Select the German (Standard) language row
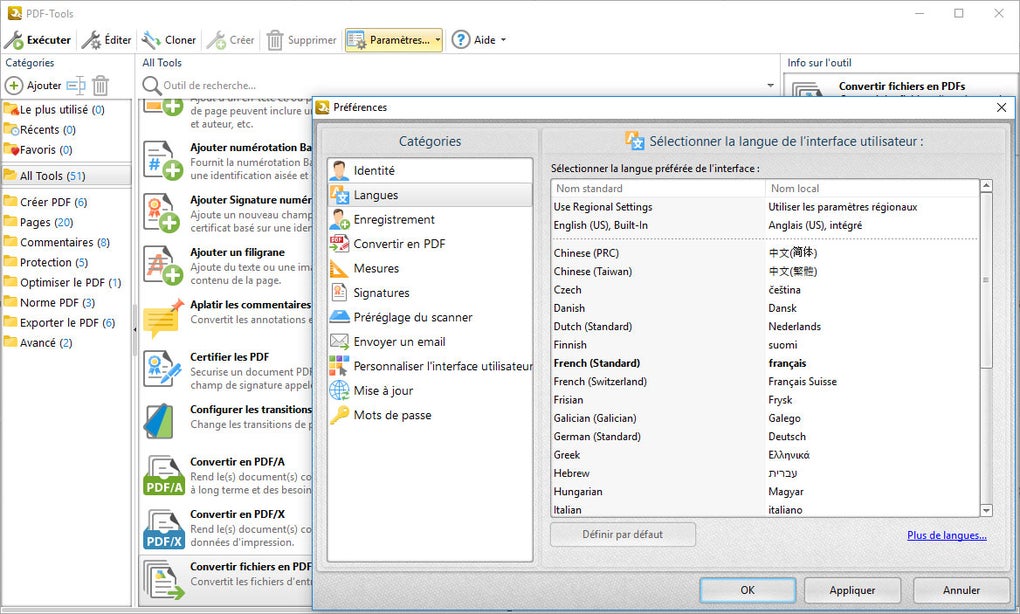The height and width of the screenshot is (614, 1020). click(x=765, y=436)
